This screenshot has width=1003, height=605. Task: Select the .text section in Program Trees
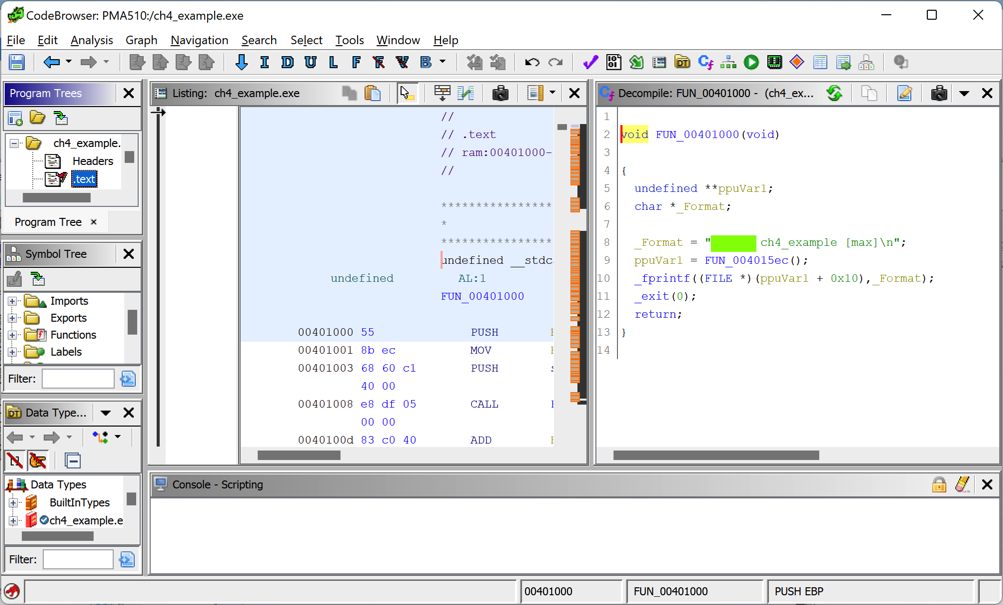tap(84, 179)
